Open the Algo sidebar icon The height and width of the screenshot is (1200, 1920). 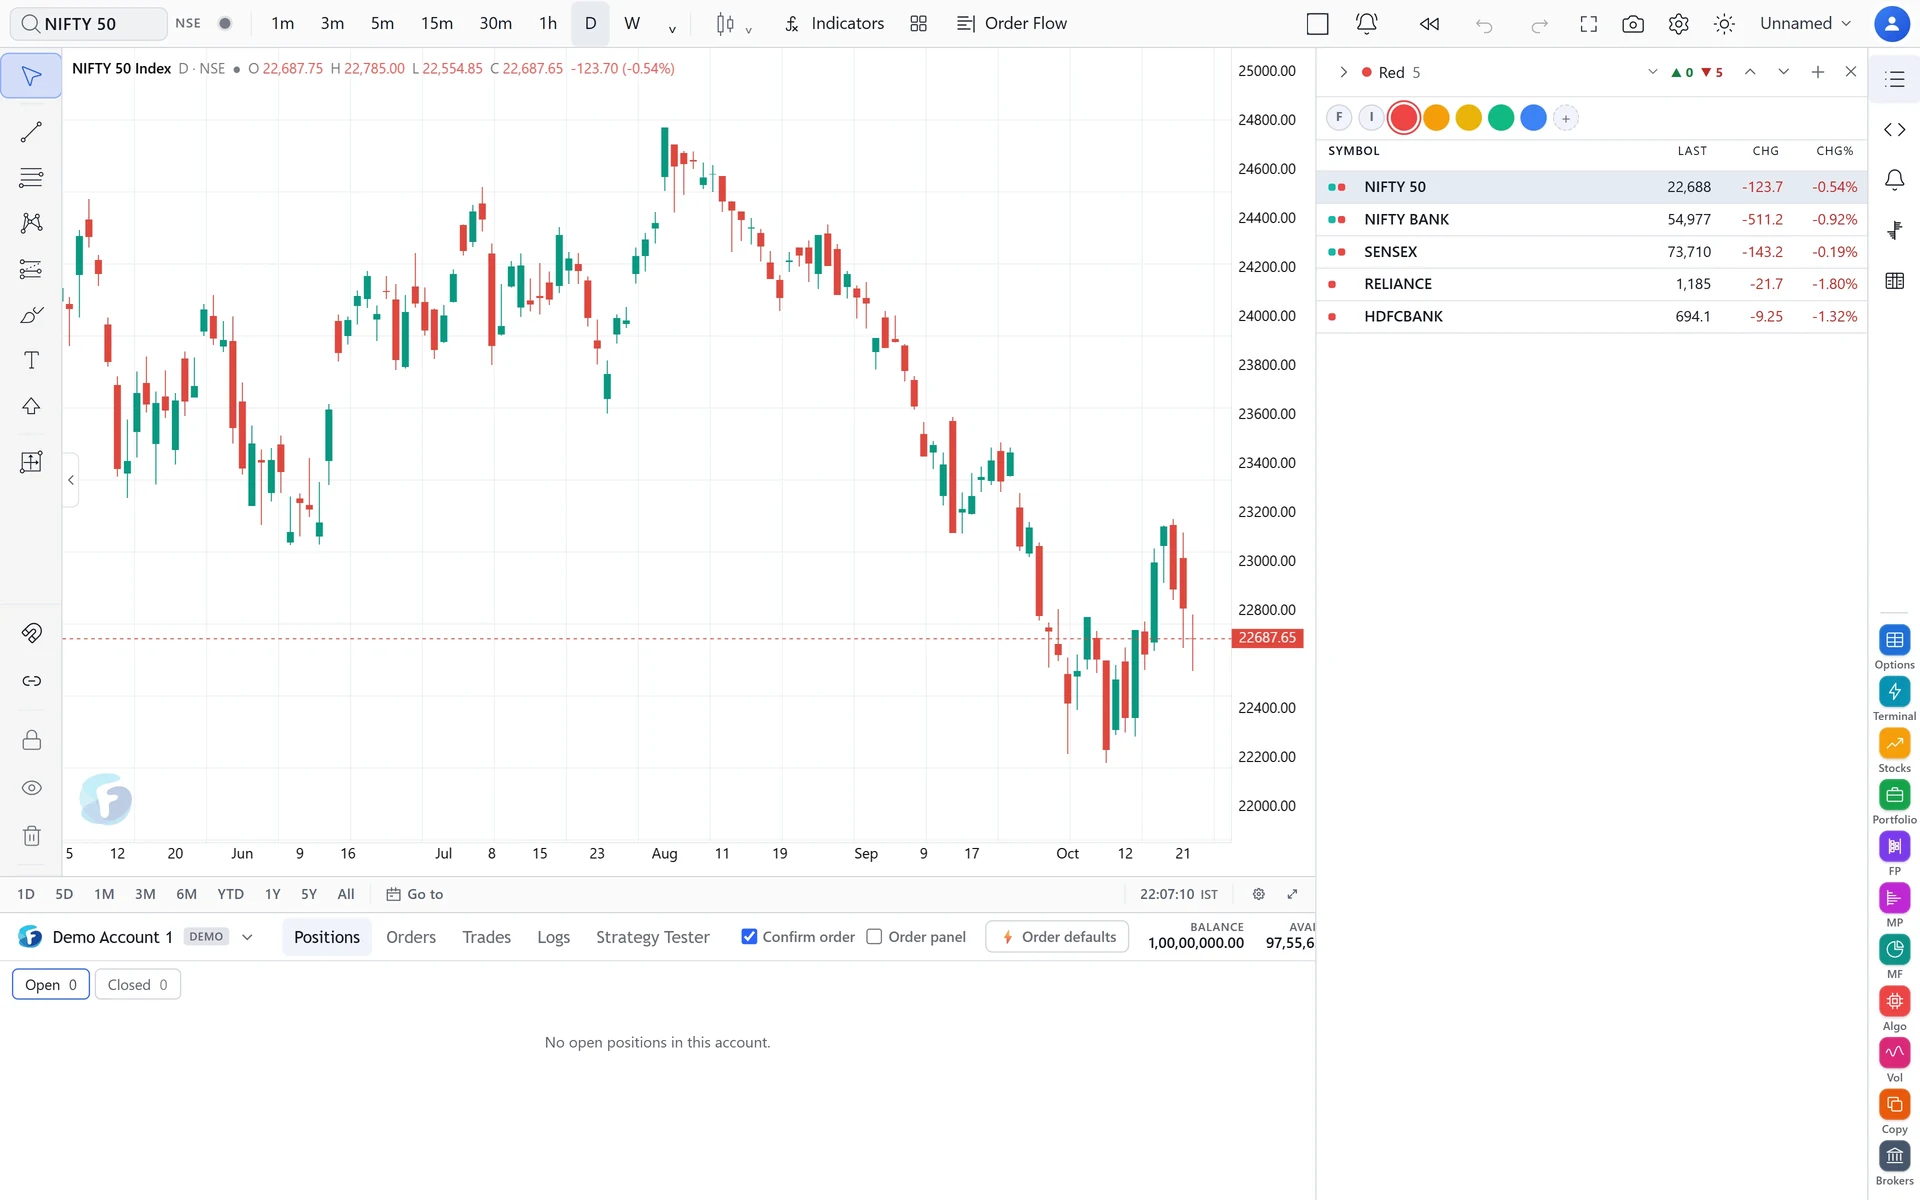(x=1894, y=1001)
